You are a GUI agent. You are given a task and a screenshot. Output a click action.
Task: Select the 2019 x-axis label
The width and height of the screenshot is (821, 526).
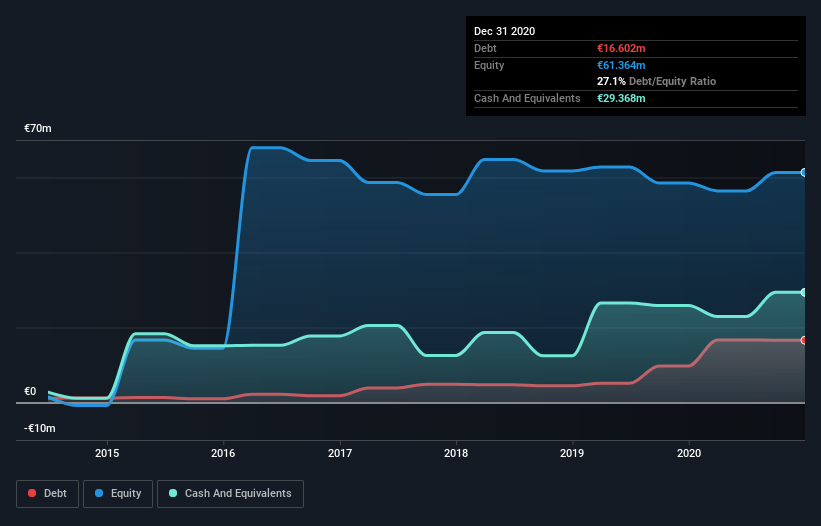pyautogui.click(x=572, y=451)
